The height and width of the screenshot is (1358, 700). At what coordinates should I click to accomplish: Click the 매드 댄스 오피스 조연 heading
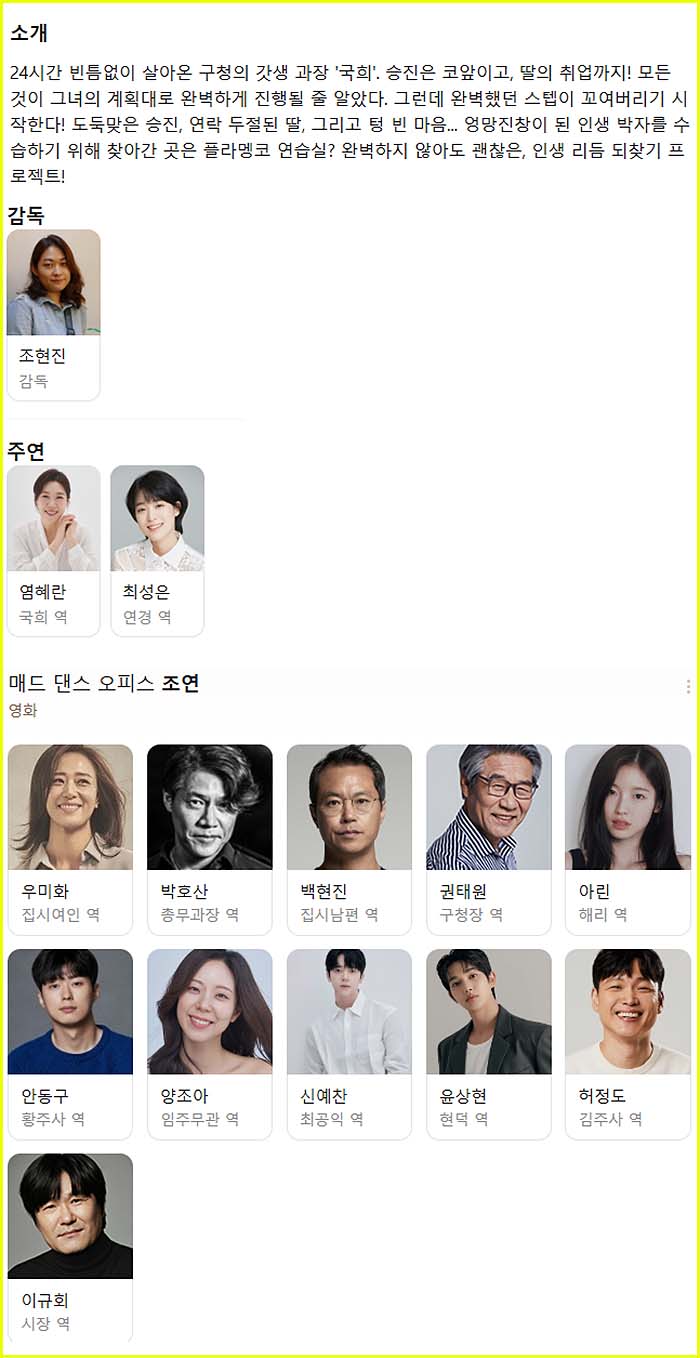point(104,683)
